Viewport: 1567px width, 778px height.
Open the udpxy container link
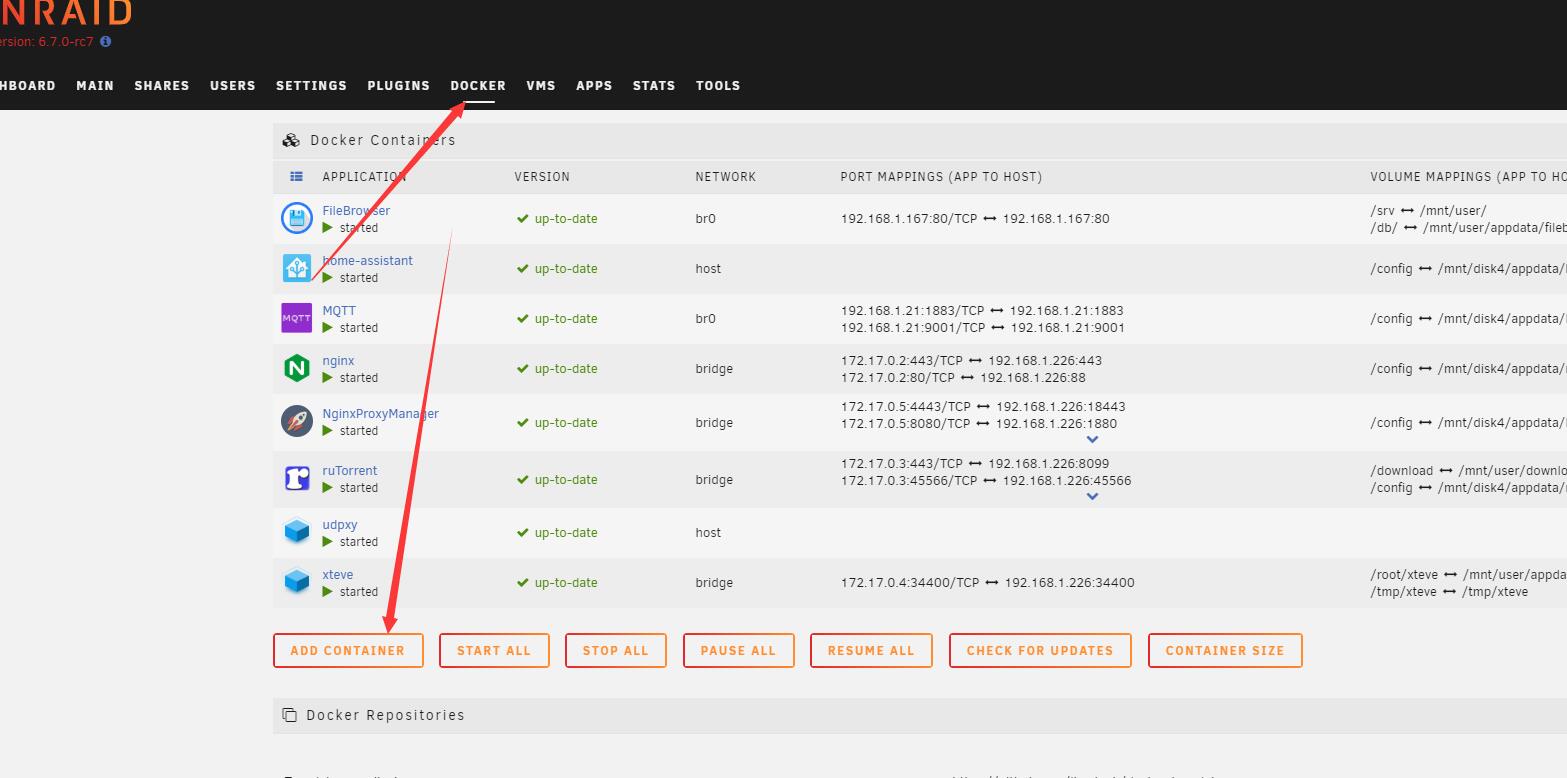[x=340, y=524]
